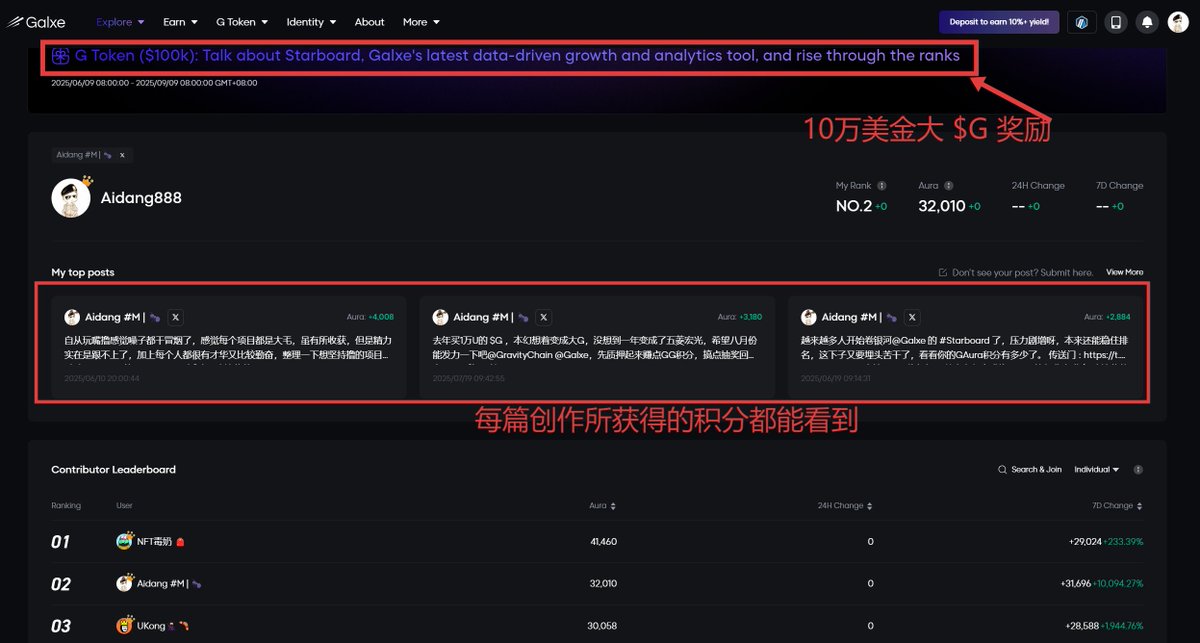
Task: Open the G Token ($100k) Starboard campaign title
Action: [517, 56]
